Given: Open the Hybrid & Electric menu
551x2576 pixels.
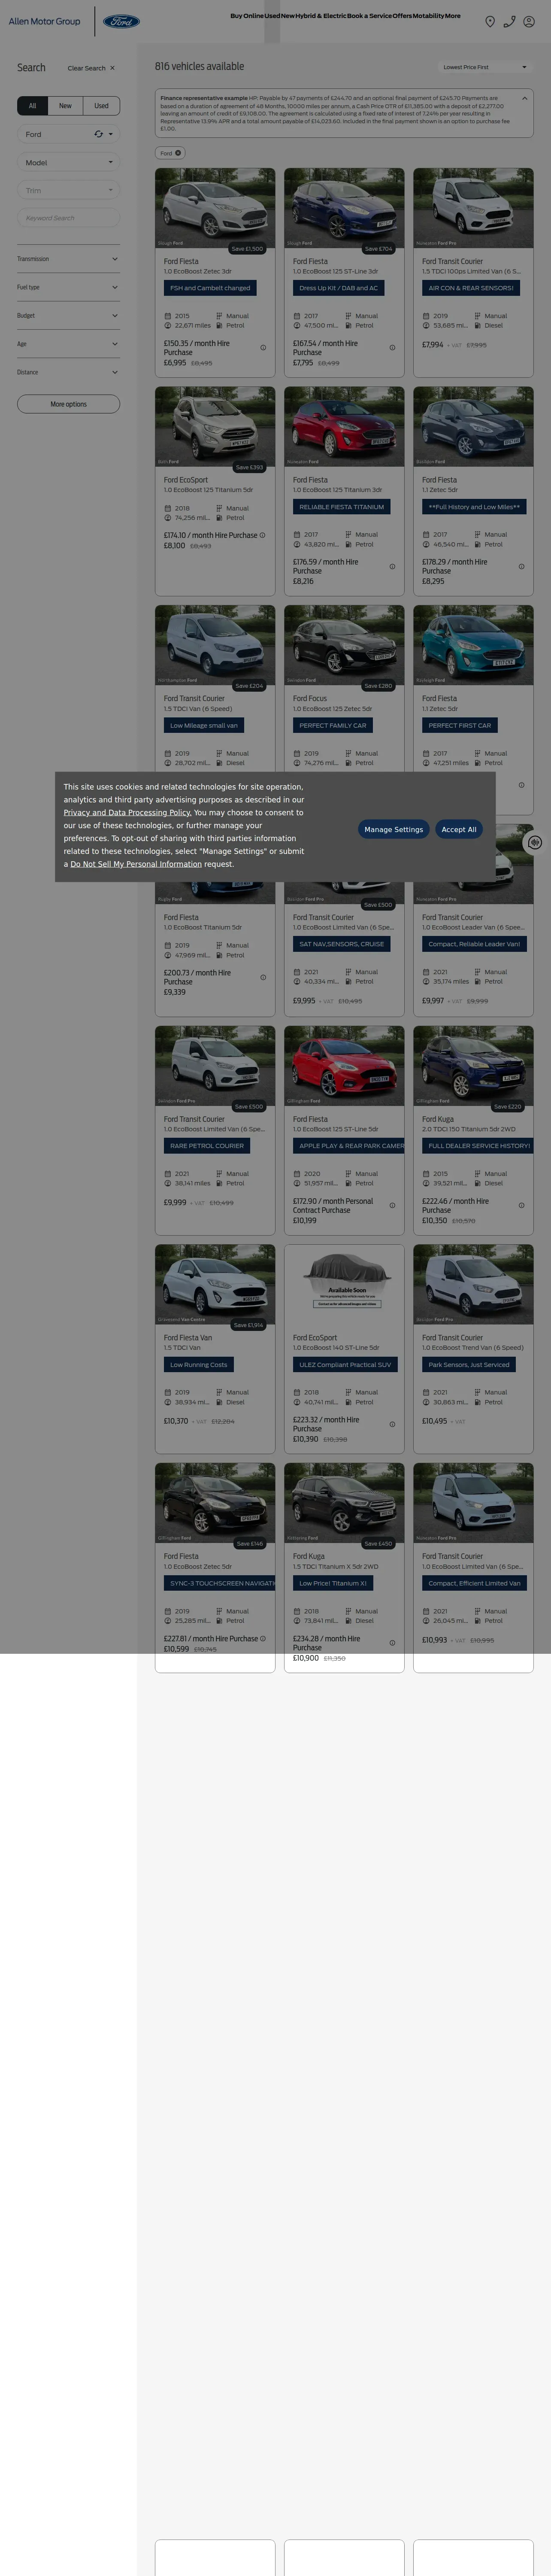Looking at the screenshot, I should tap(321, 16).
